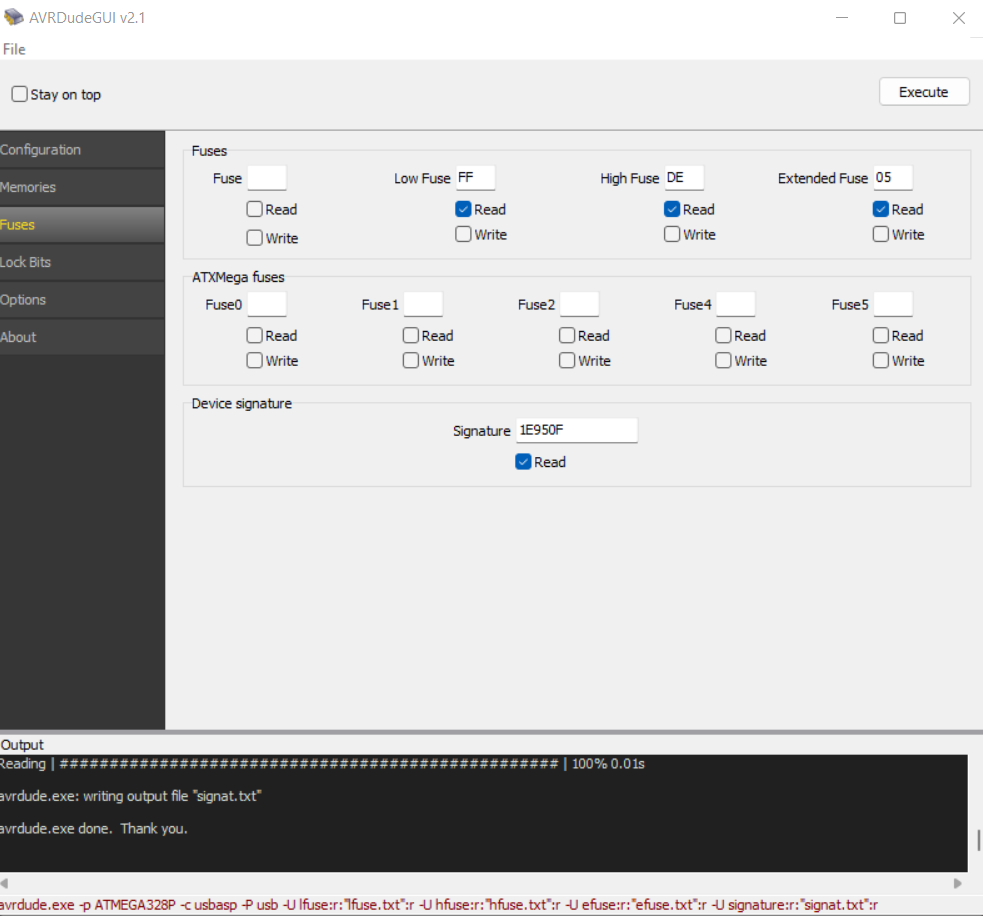Check Write under Low Fuse
Screen dimensions: 983x916
tap(463, 234)
